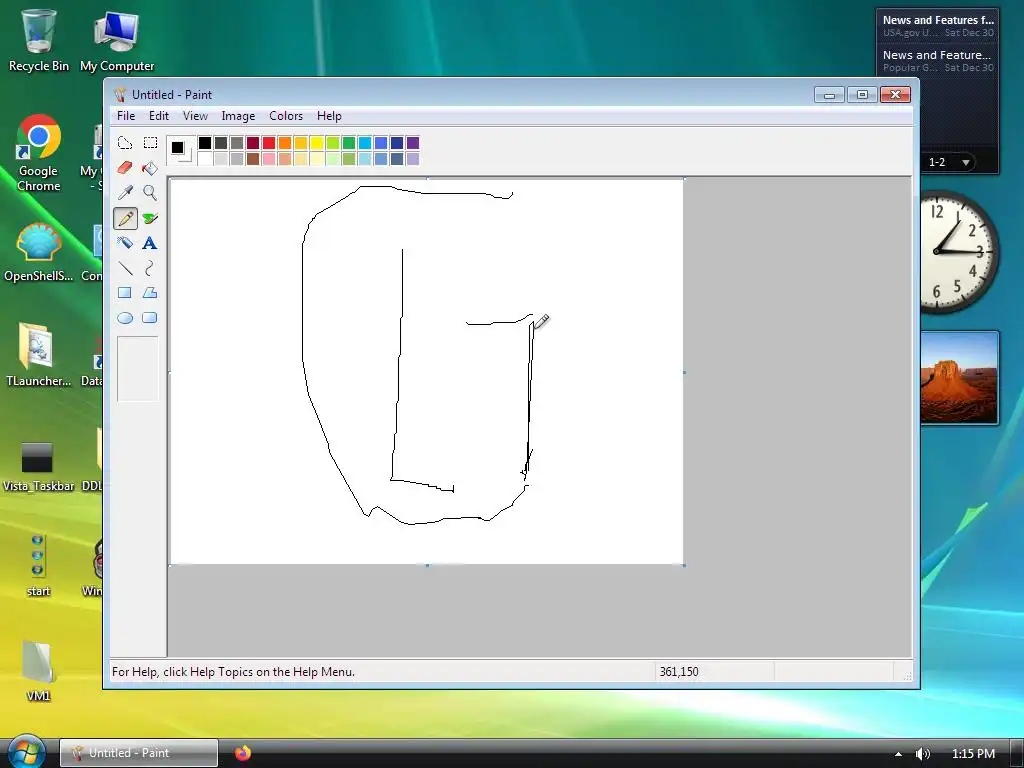
Task: Maximize the Paint window
Action: coord(862,95)
